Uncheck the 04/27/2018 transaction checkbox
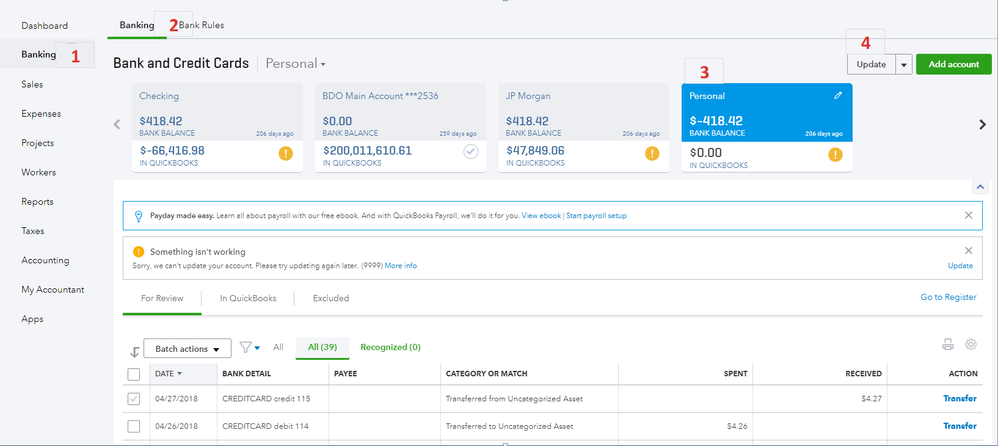 point(134,399)
